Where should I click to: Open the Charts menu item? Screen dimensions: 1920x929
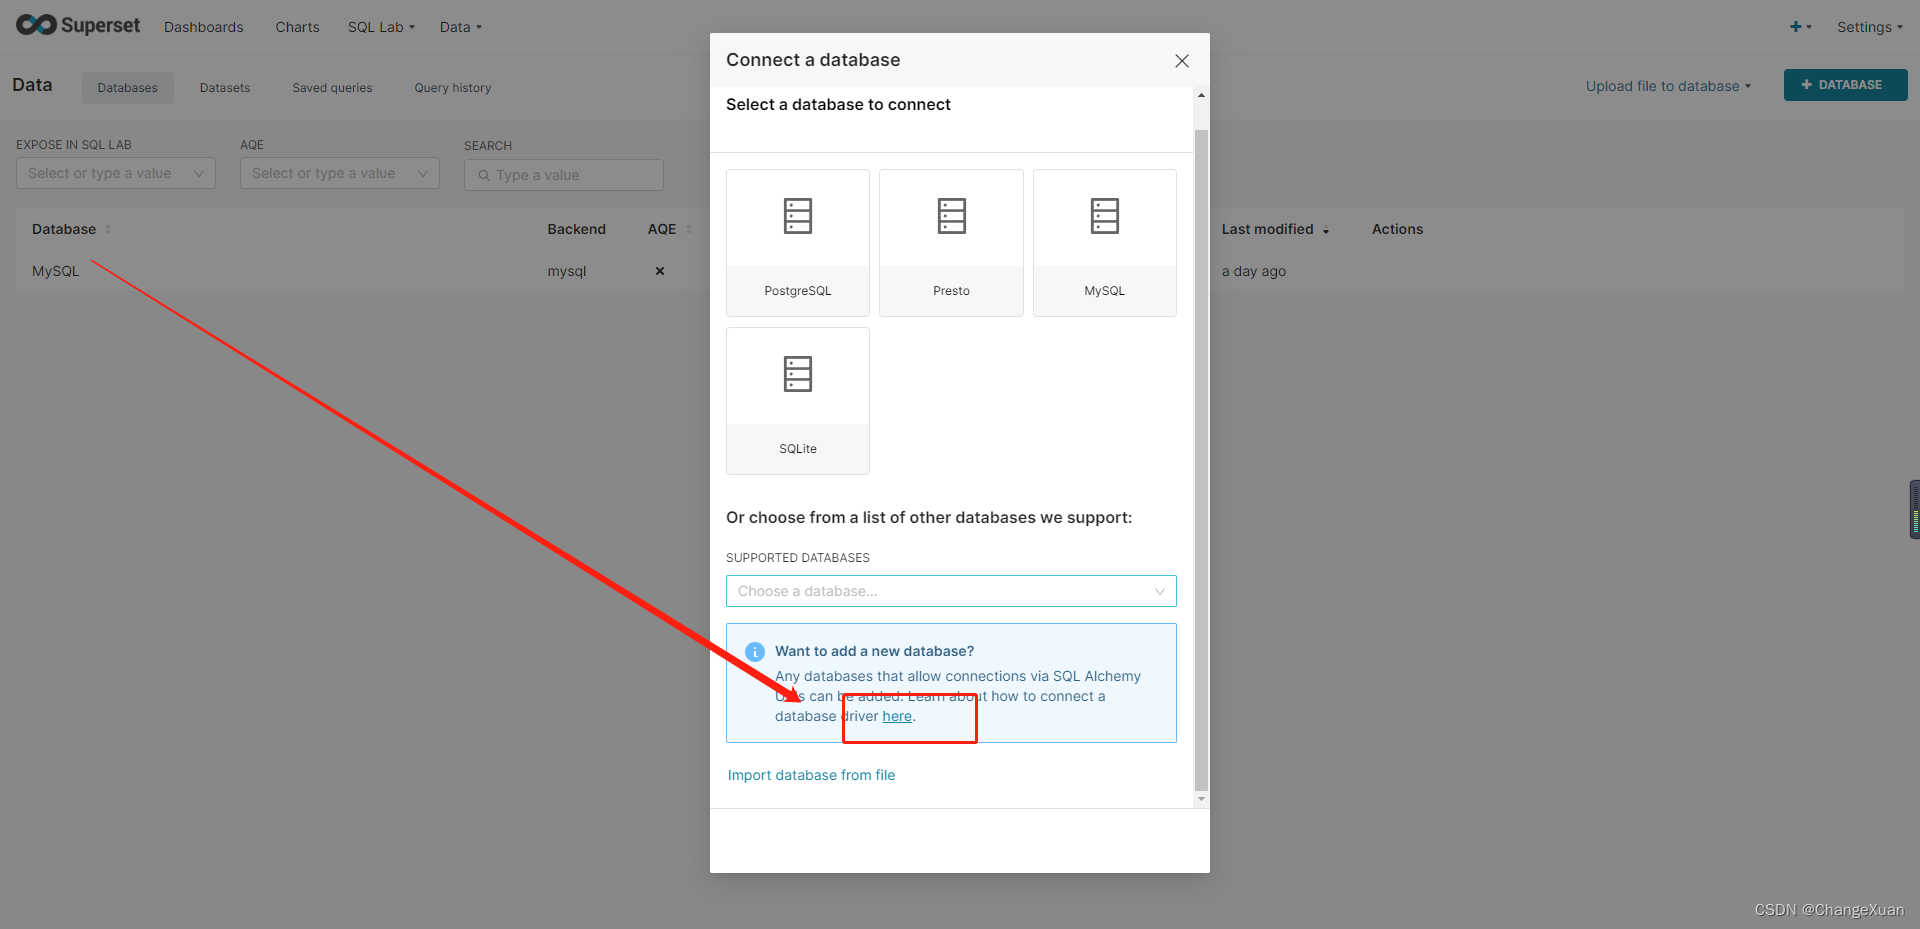click(x=298, y=27)
